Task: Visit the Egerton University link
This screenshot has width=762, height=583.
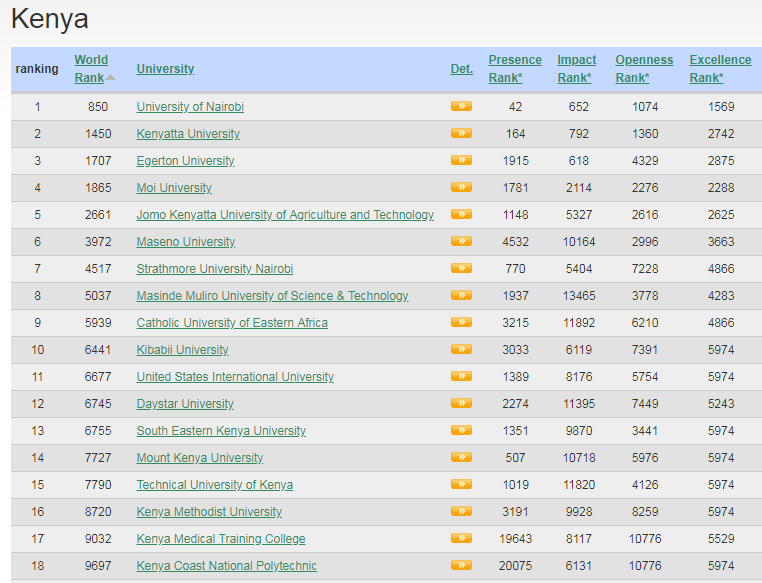Action: (185, 161)
